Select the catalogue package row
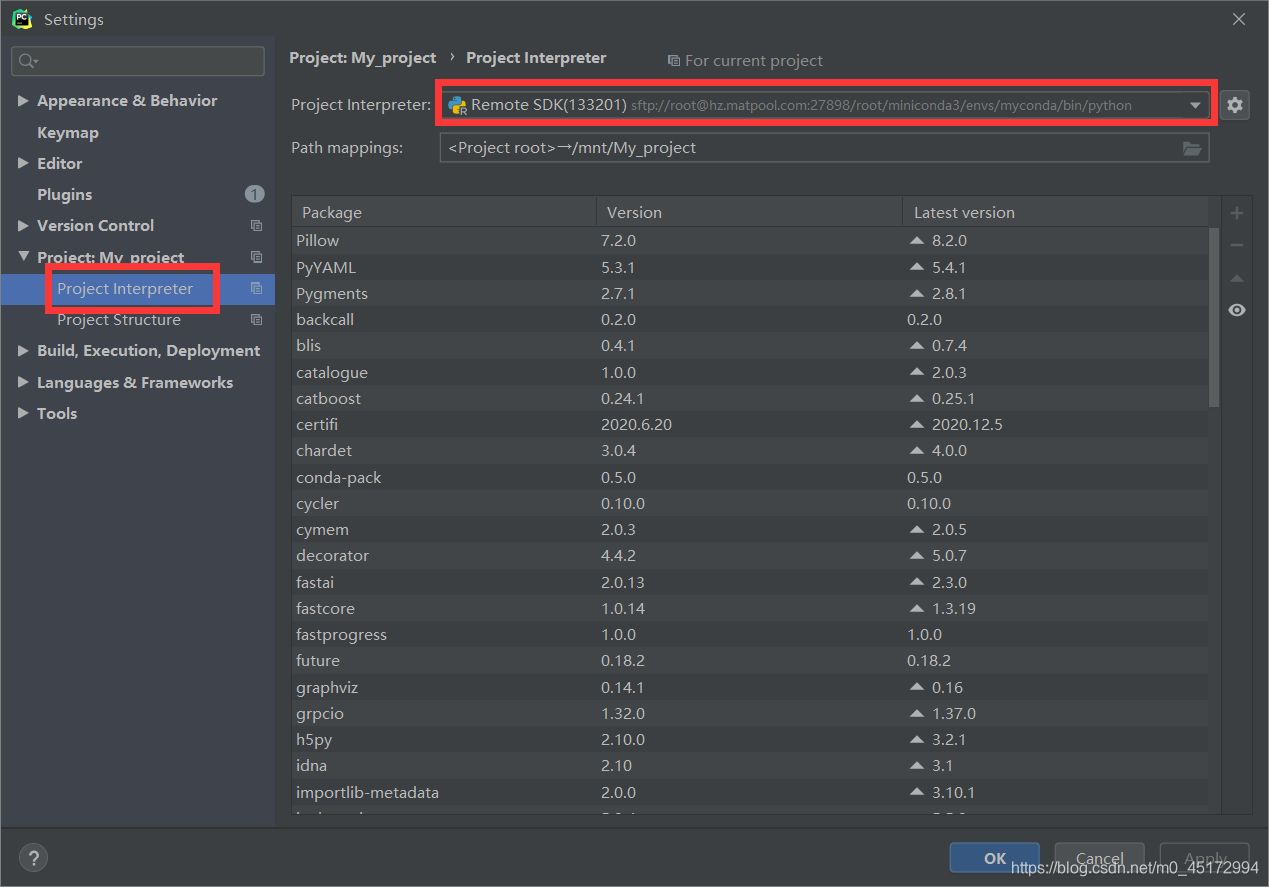 tap(749, 373)
